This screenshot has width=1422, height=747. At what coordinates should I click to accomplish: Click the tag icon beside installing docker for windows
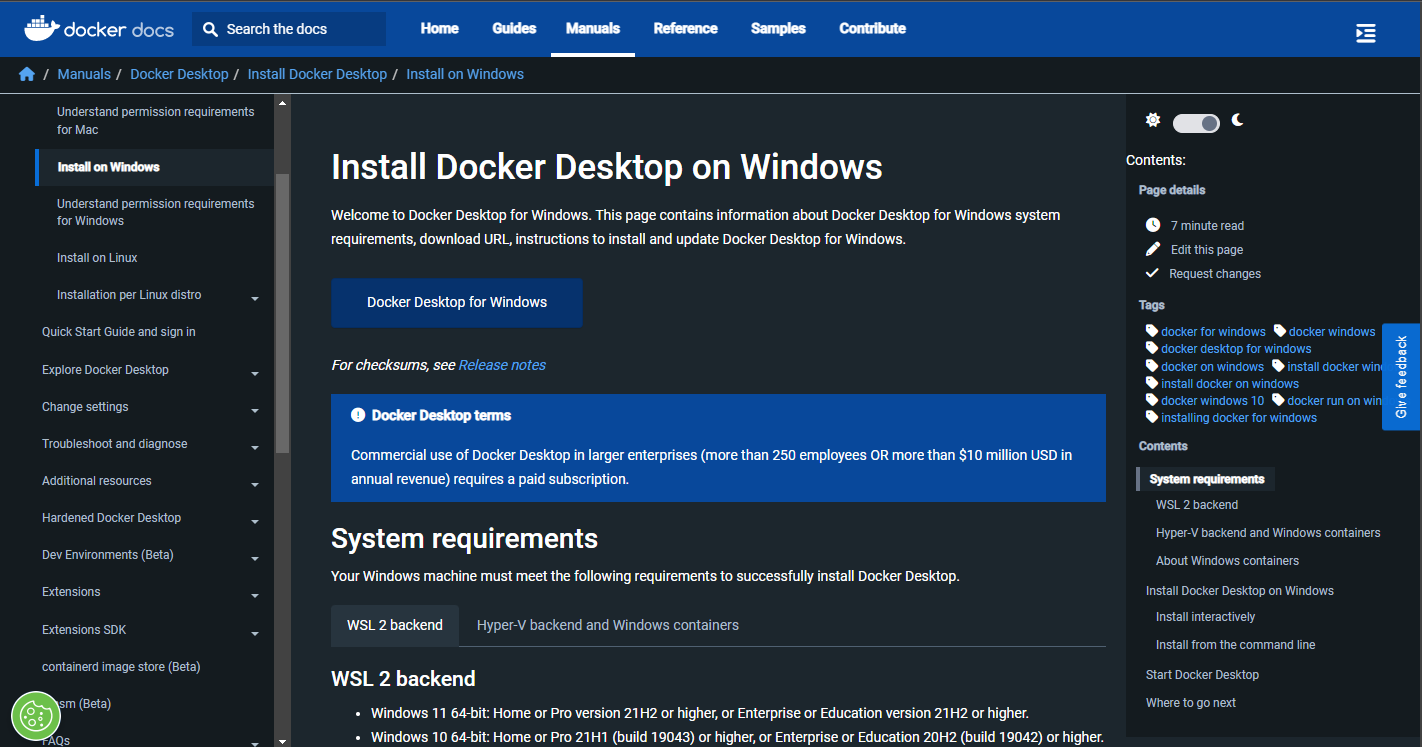(1152, 417)
